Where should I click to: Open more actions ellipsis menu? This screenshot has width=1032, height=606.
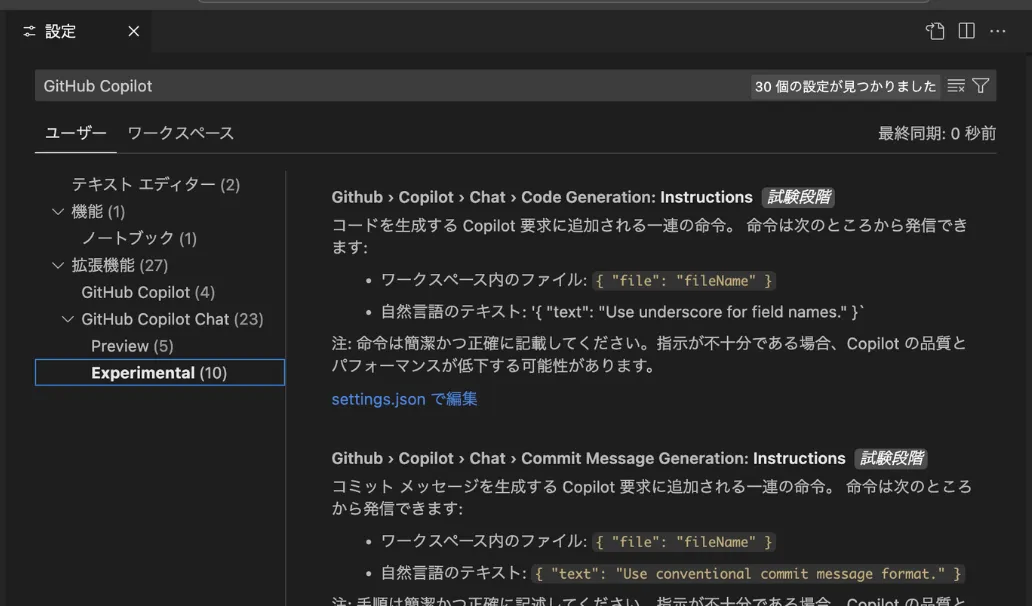pos(998,31)
